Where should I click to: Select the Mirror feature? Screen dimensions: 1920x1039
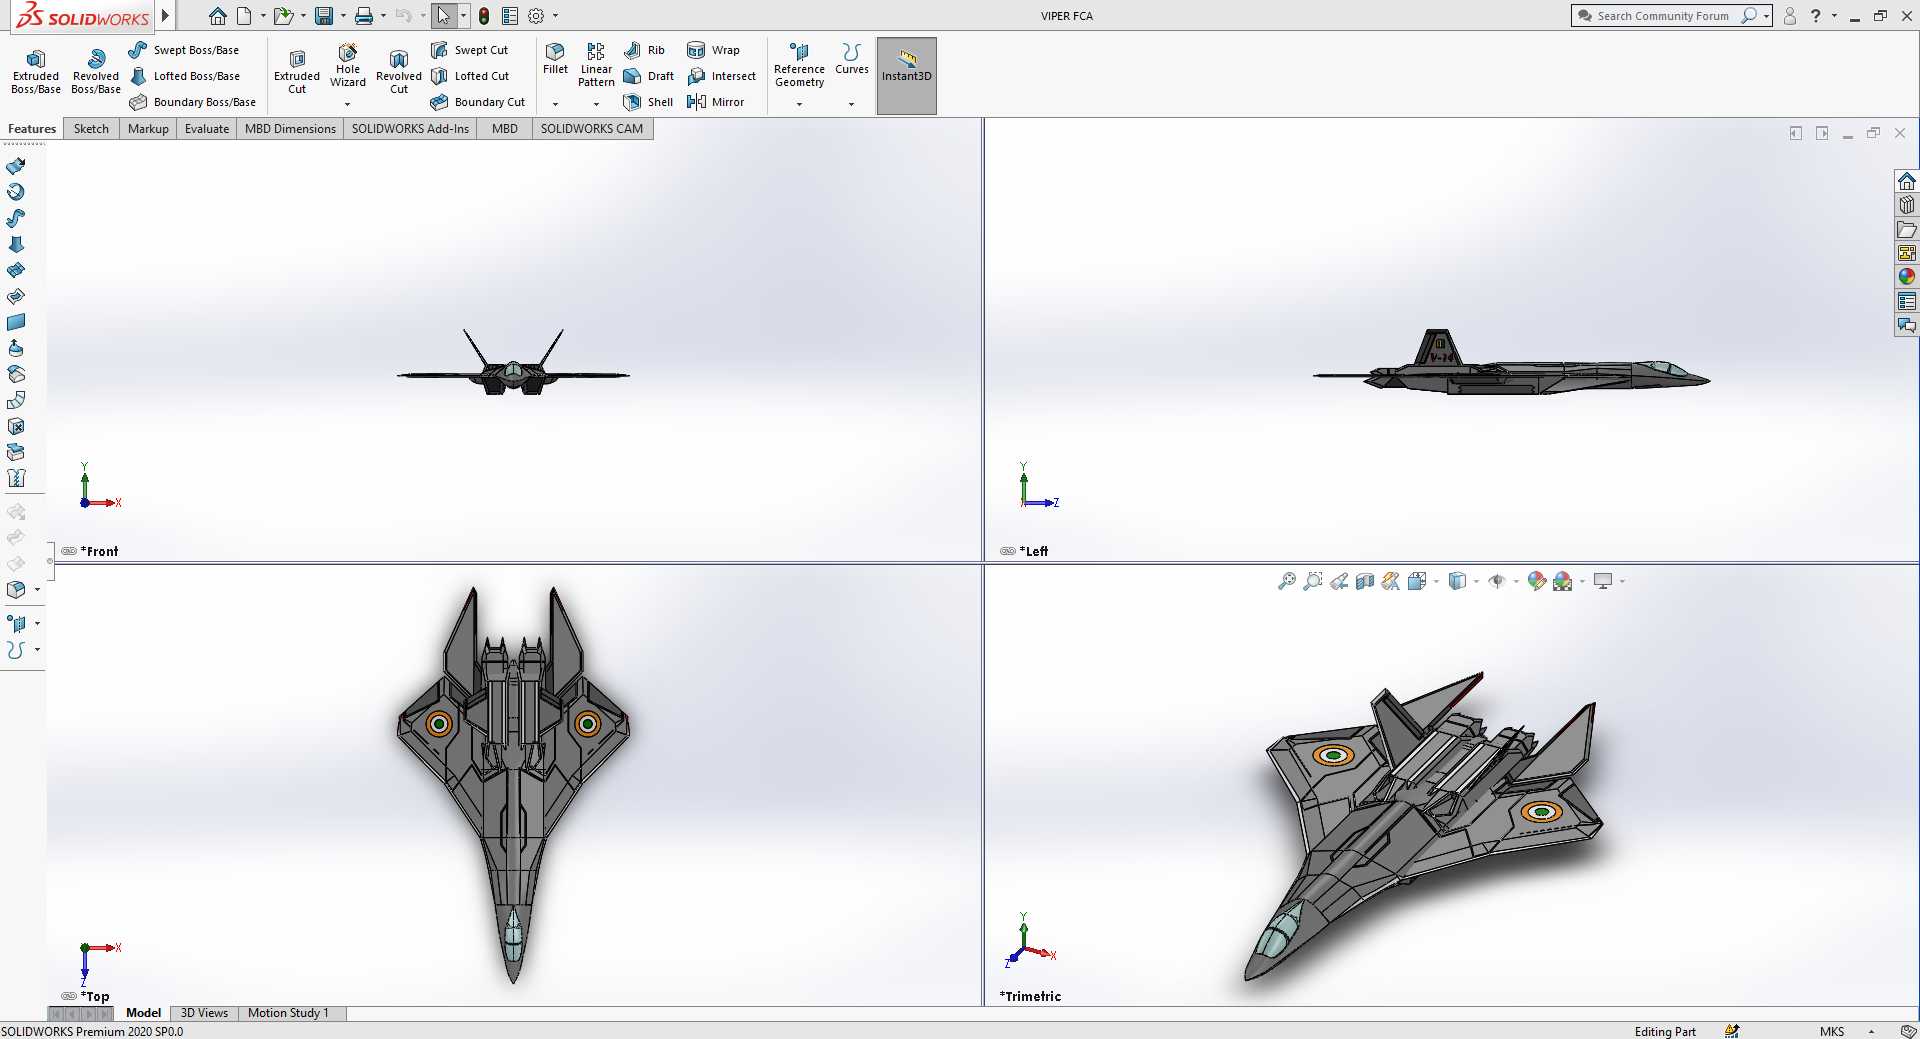pyautogui.click(x=716, y=102)
